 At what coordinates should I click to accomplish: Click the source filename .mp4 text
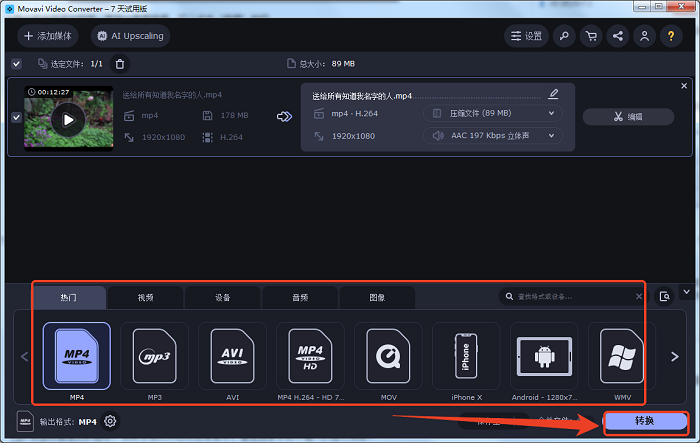pos(172,95)
